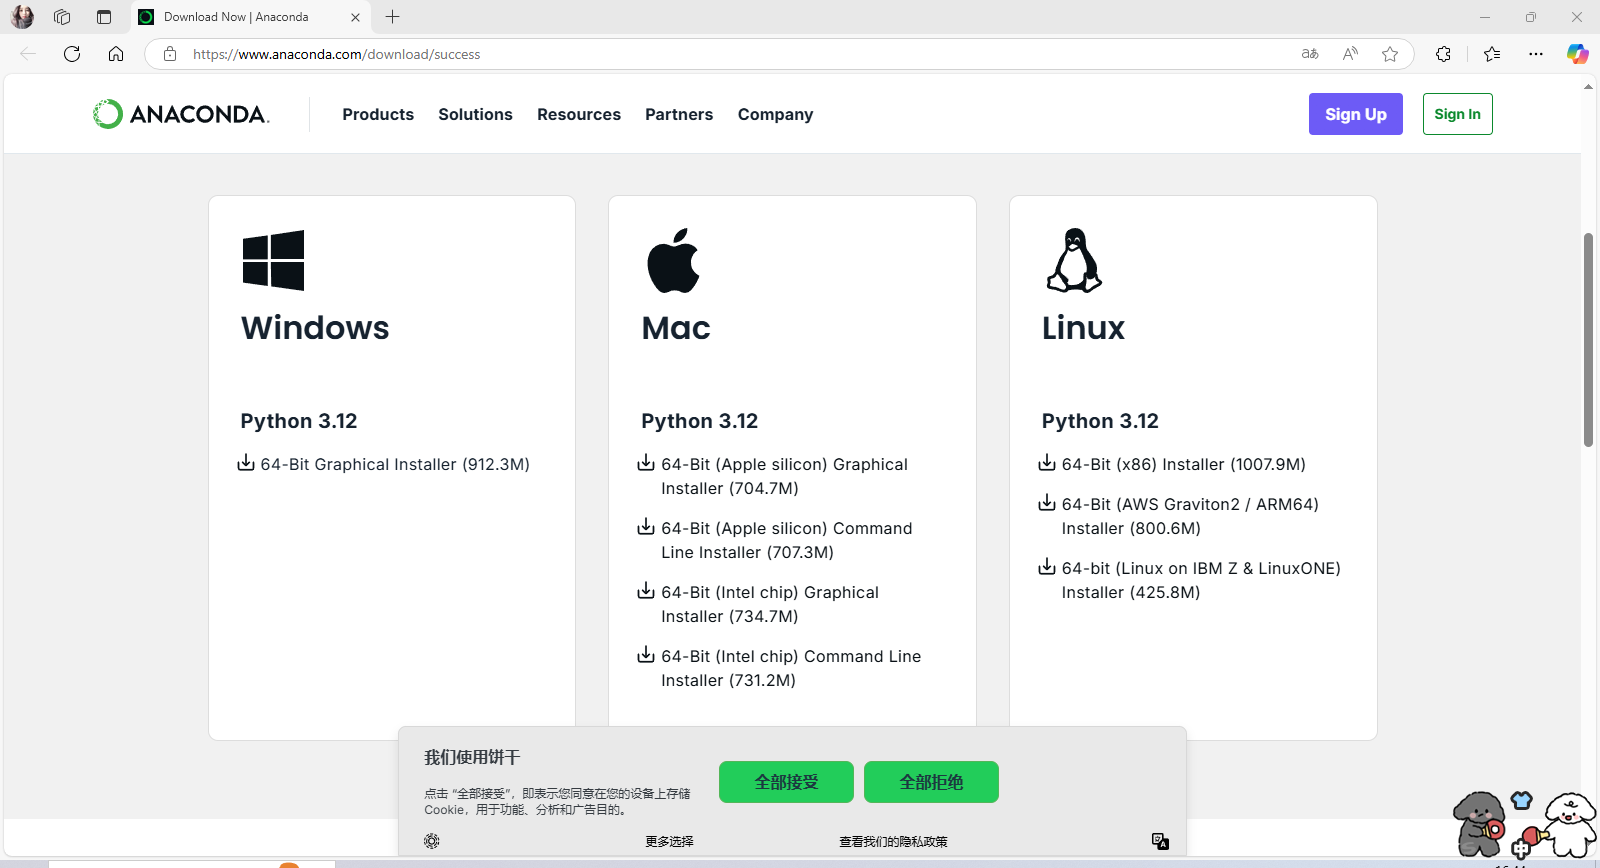The image size is (1600, 868).
Task: Click Python 3.12 text under Windows
Action: 299,421
